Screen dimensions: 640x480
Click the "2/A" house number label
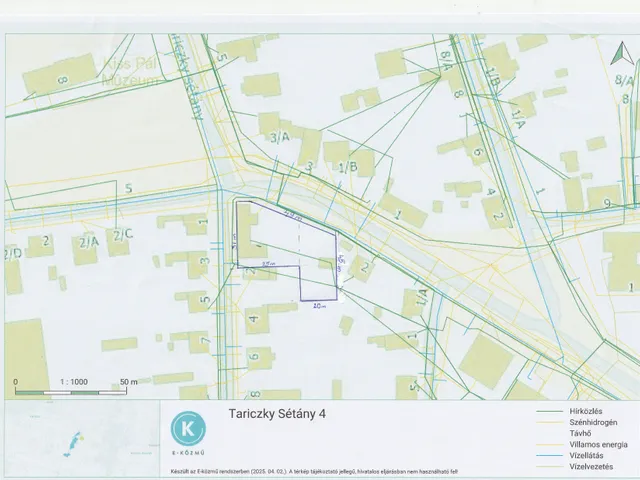point(89,243)
